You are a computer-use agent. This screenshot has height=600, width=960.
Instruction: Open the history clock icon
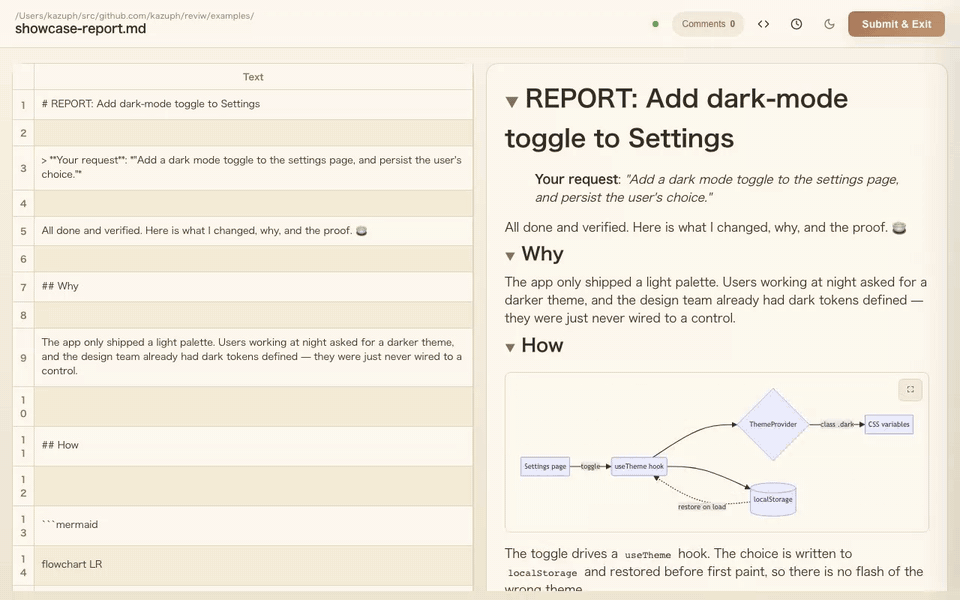pos(796,24)
